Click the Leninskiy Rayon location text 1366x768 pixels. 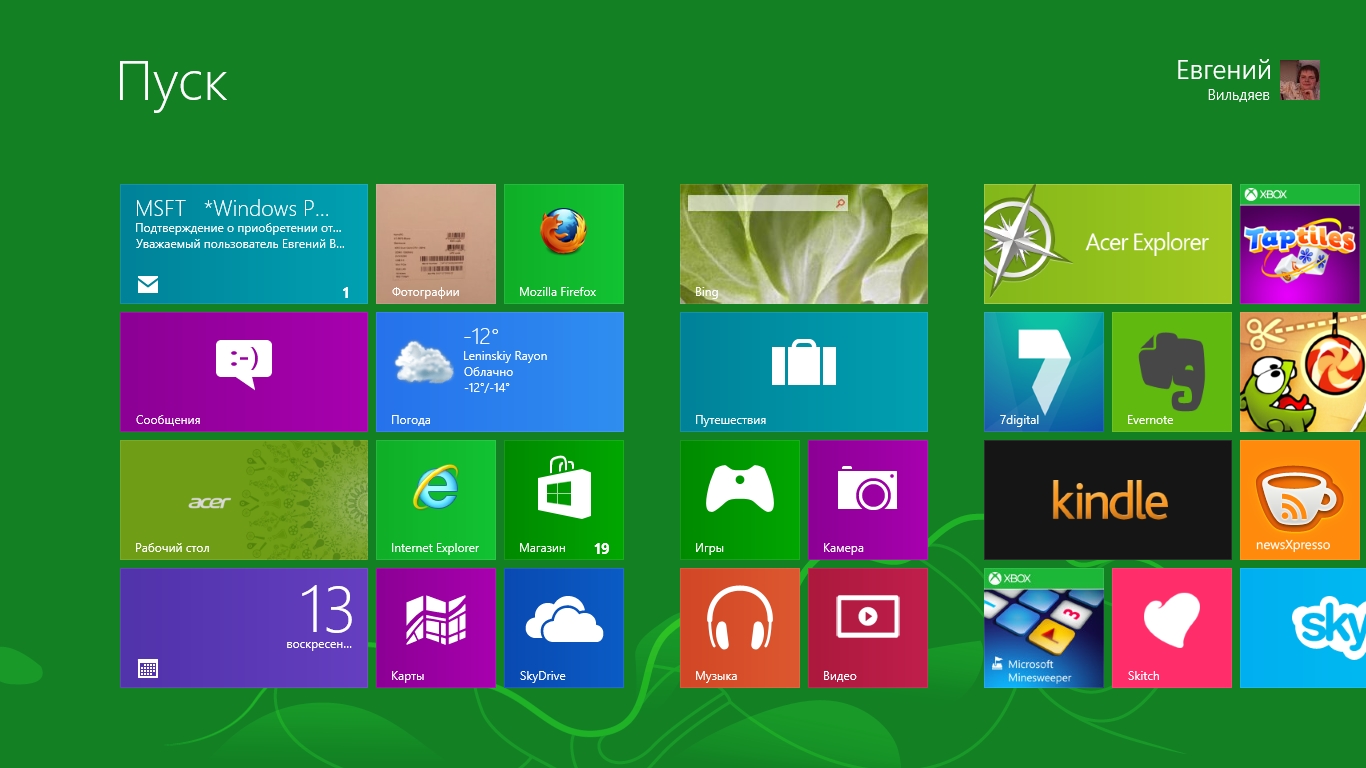point(505,356)
